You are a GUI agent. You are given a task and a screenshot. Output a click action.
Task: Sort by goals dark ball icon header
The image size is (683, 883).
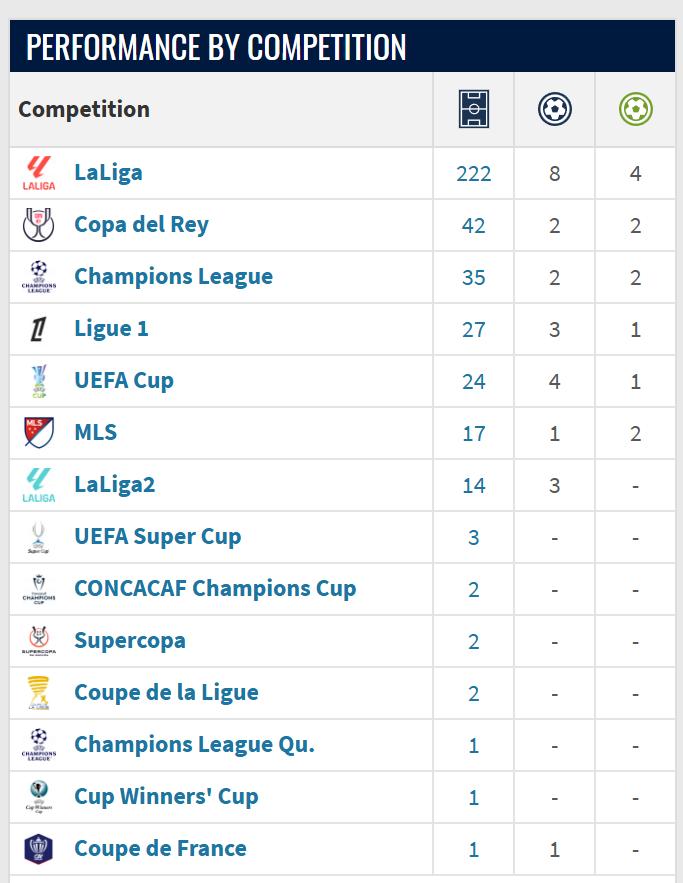[554, 109]
